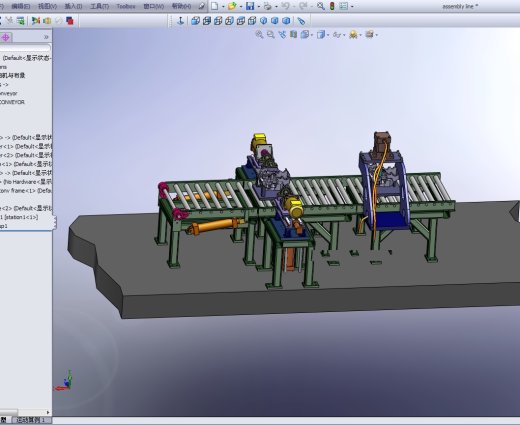520x425 pixels.
Task: Click the Normal To view icon
Action: tap(181, 21)
